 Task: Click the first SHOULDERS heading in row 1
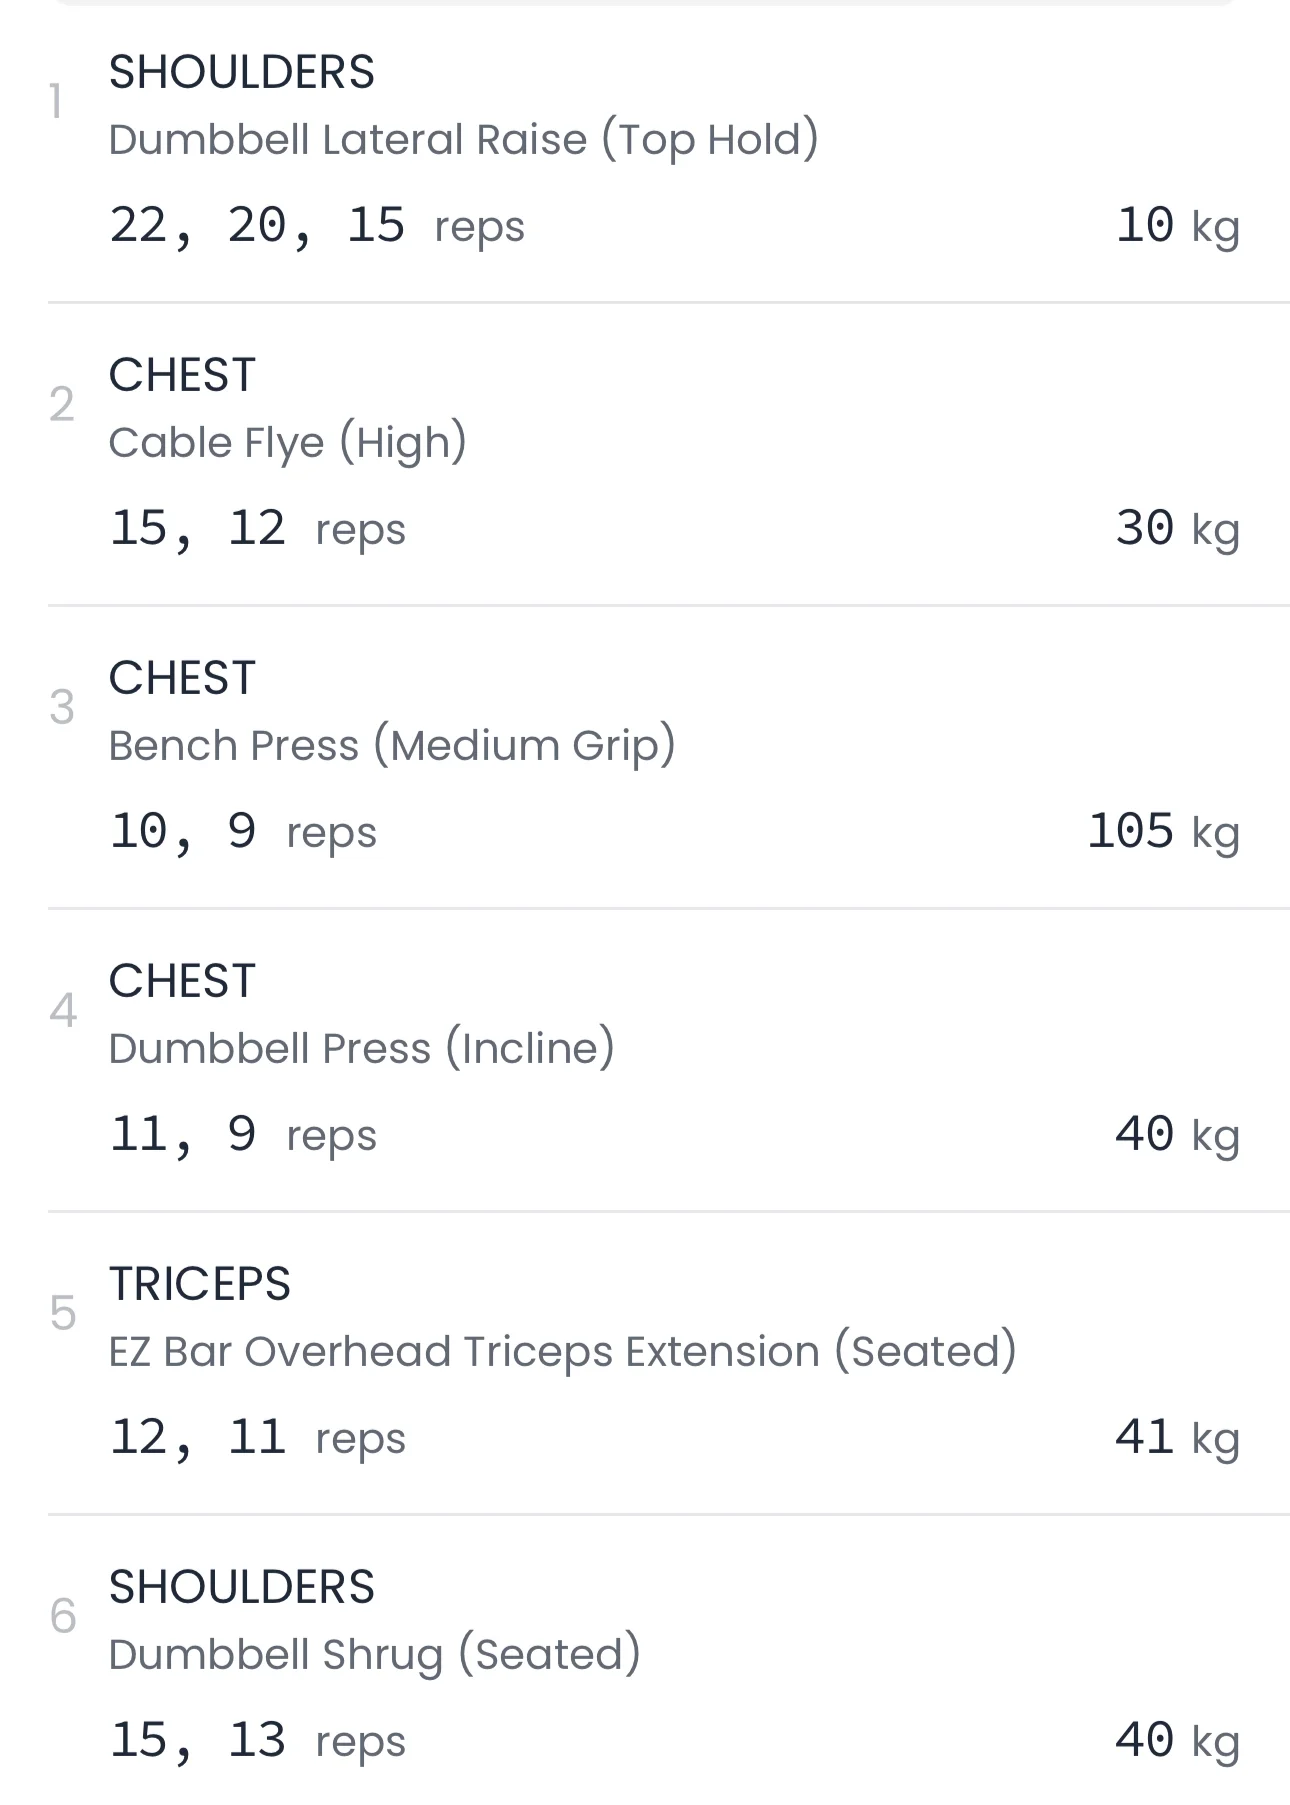click(x=241, y=72)
